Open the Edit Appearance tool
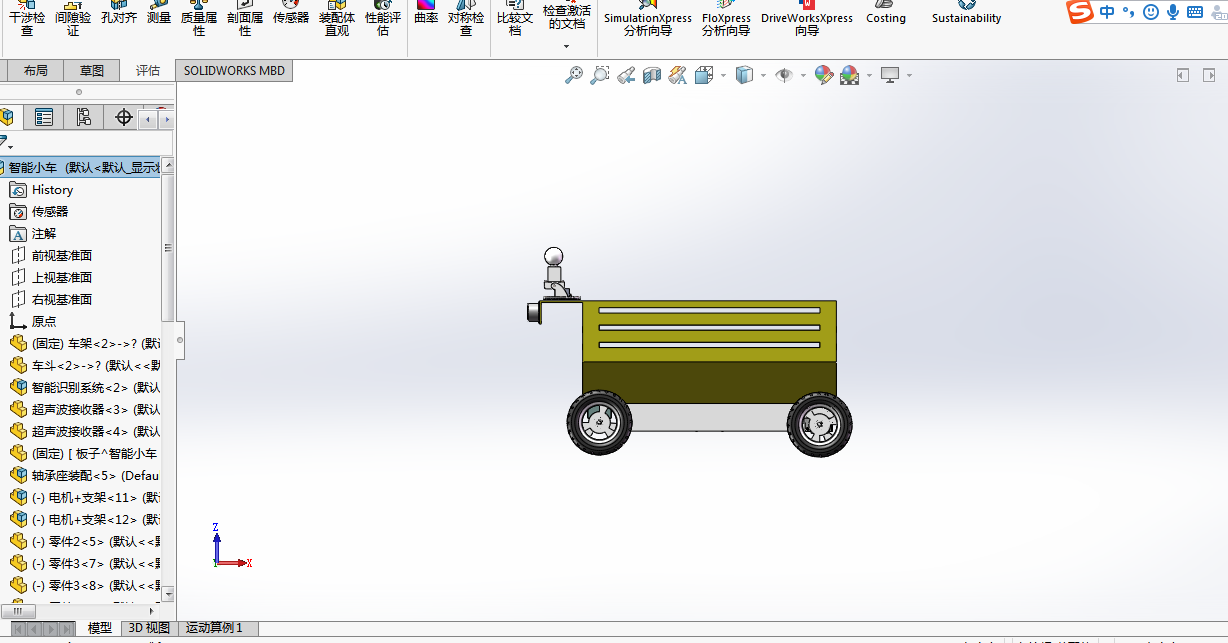 click(823, 75)
